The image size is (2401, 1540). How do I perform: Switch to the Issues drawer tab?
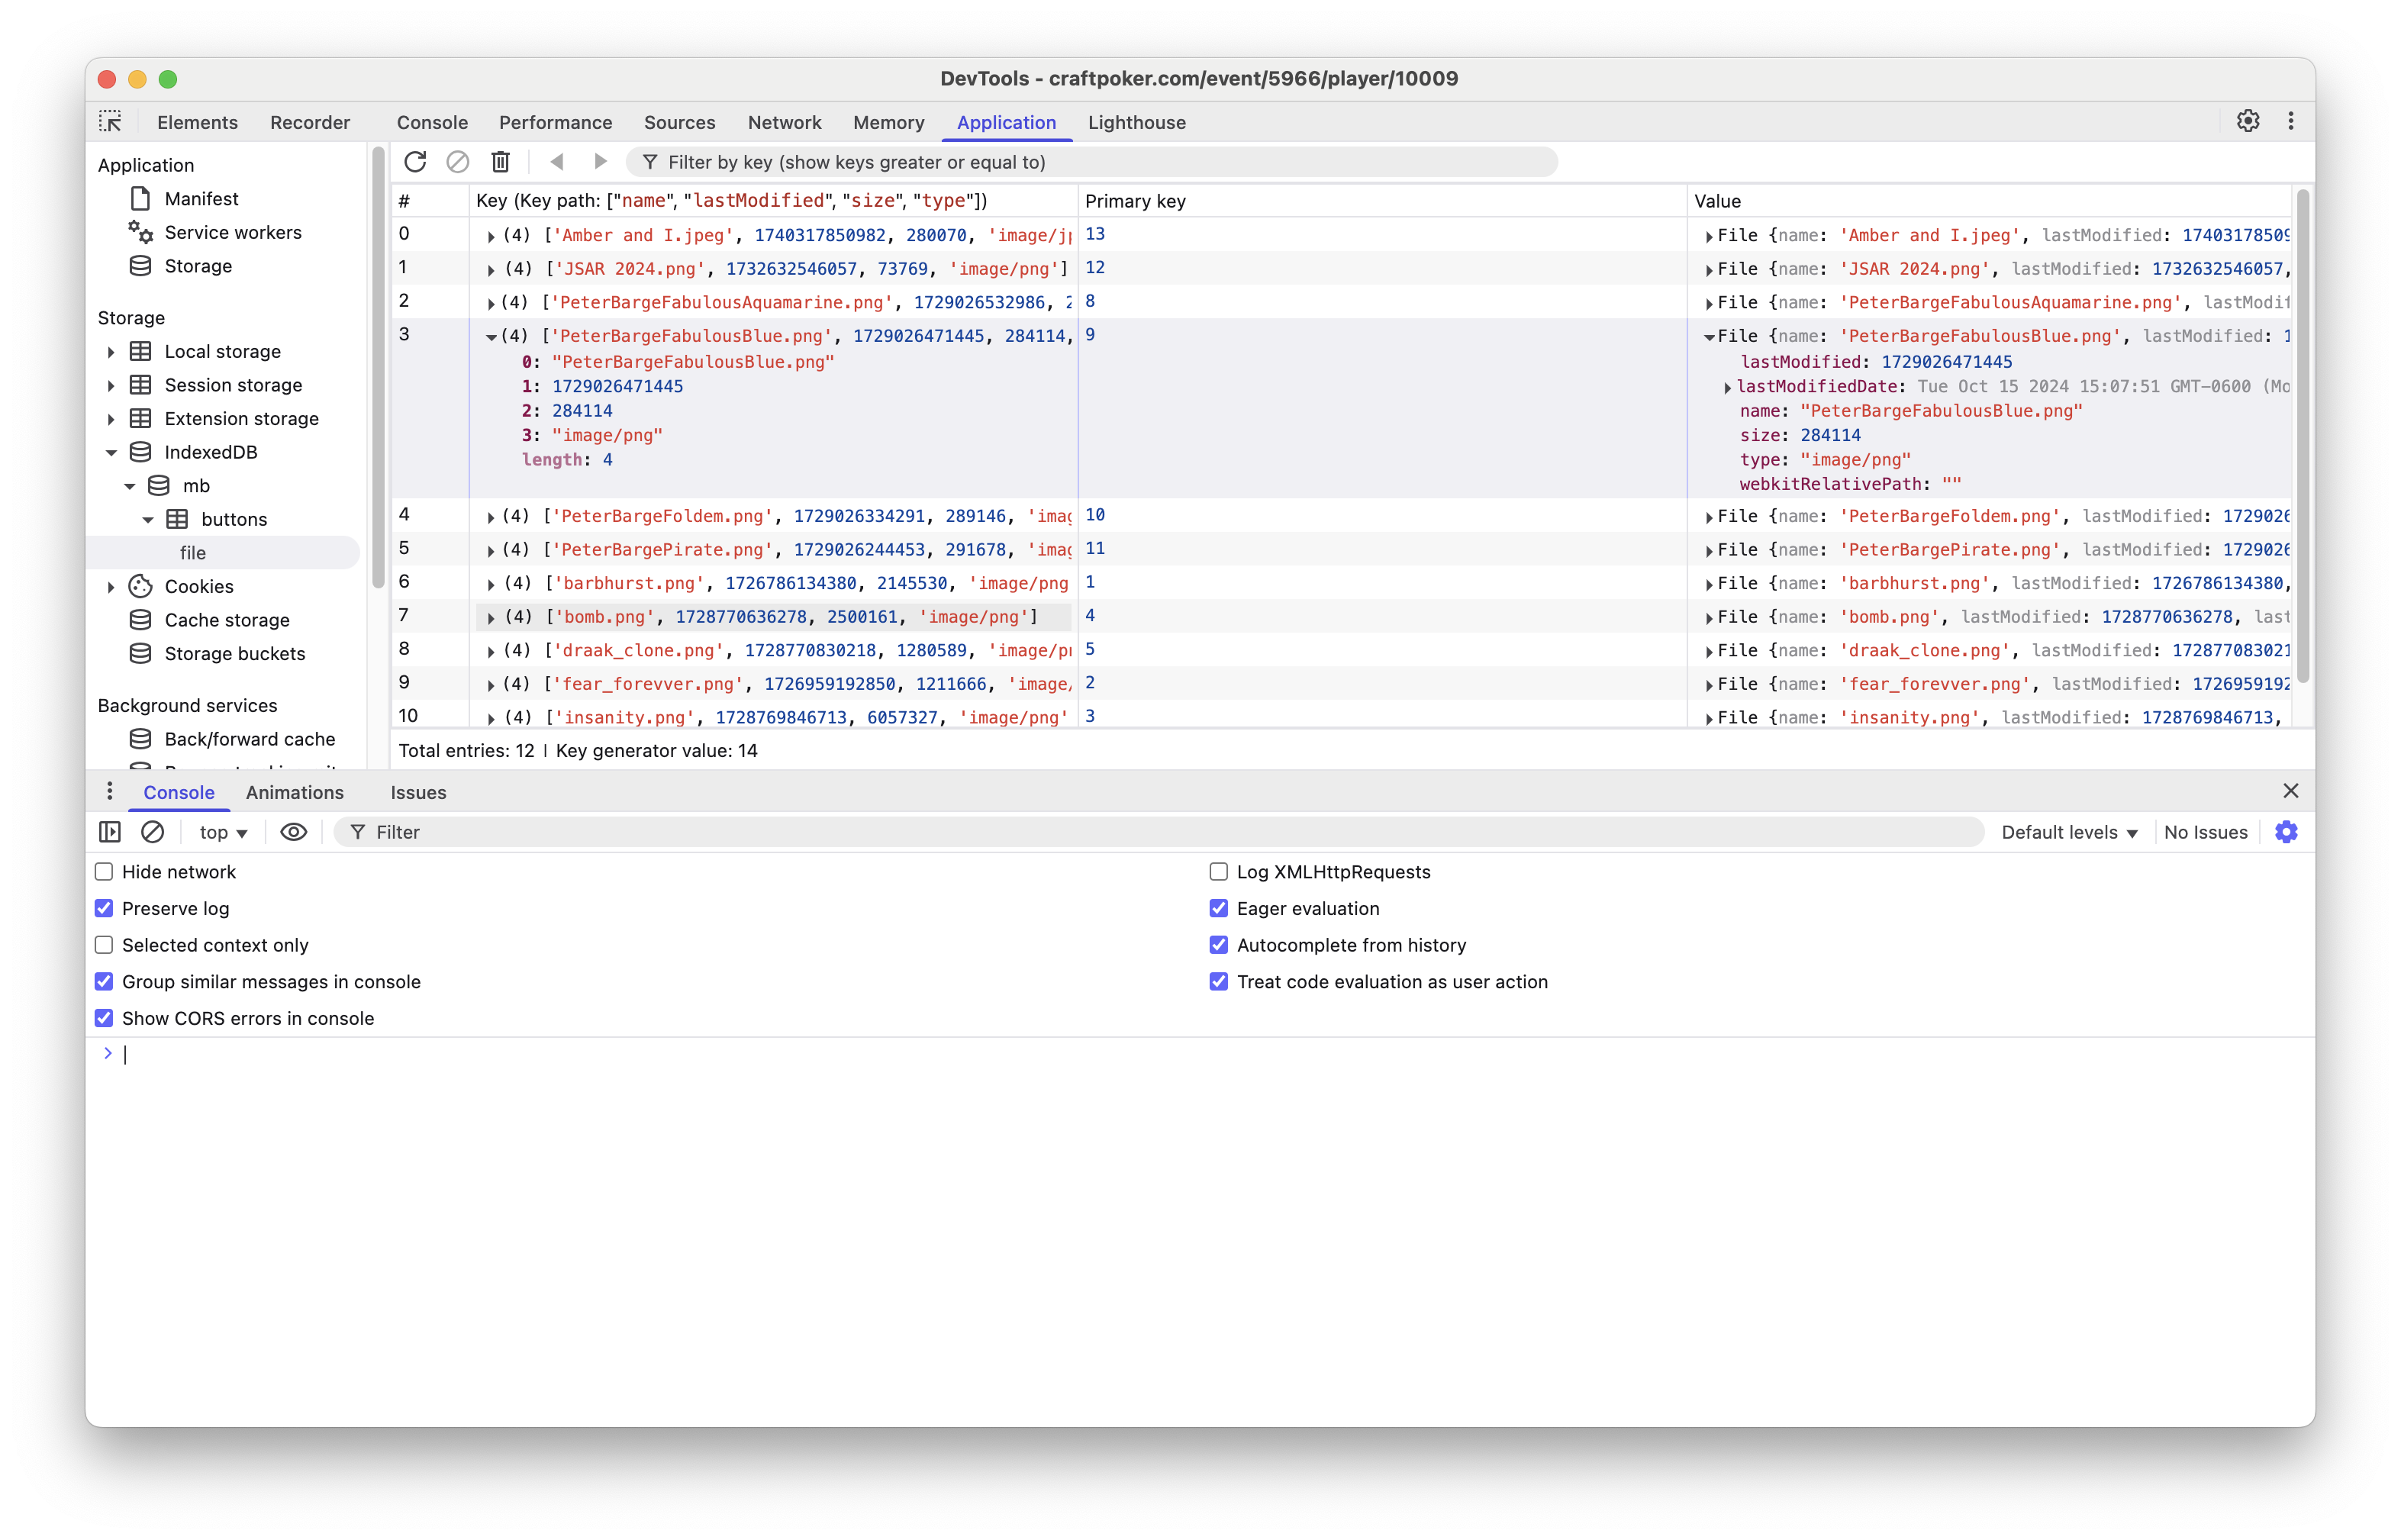click(x=418, y=792)
